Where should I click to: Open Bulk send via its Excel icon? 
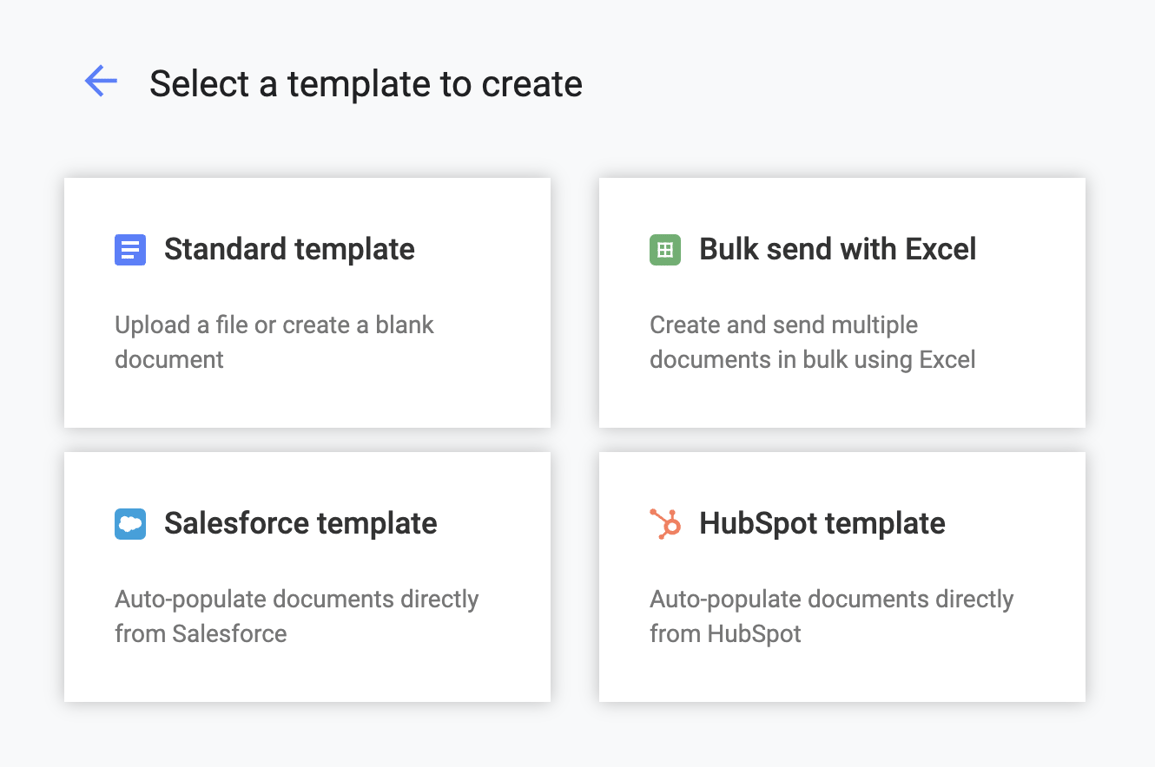click(x=665, y=249)
